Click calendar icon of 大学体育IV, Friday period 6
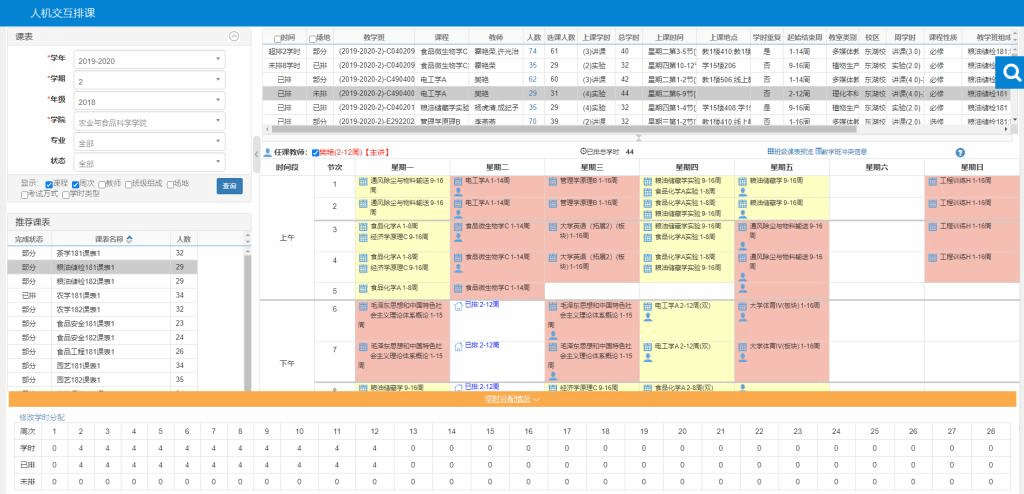The width and height of the screenshot is (1024, 494). 743,306
